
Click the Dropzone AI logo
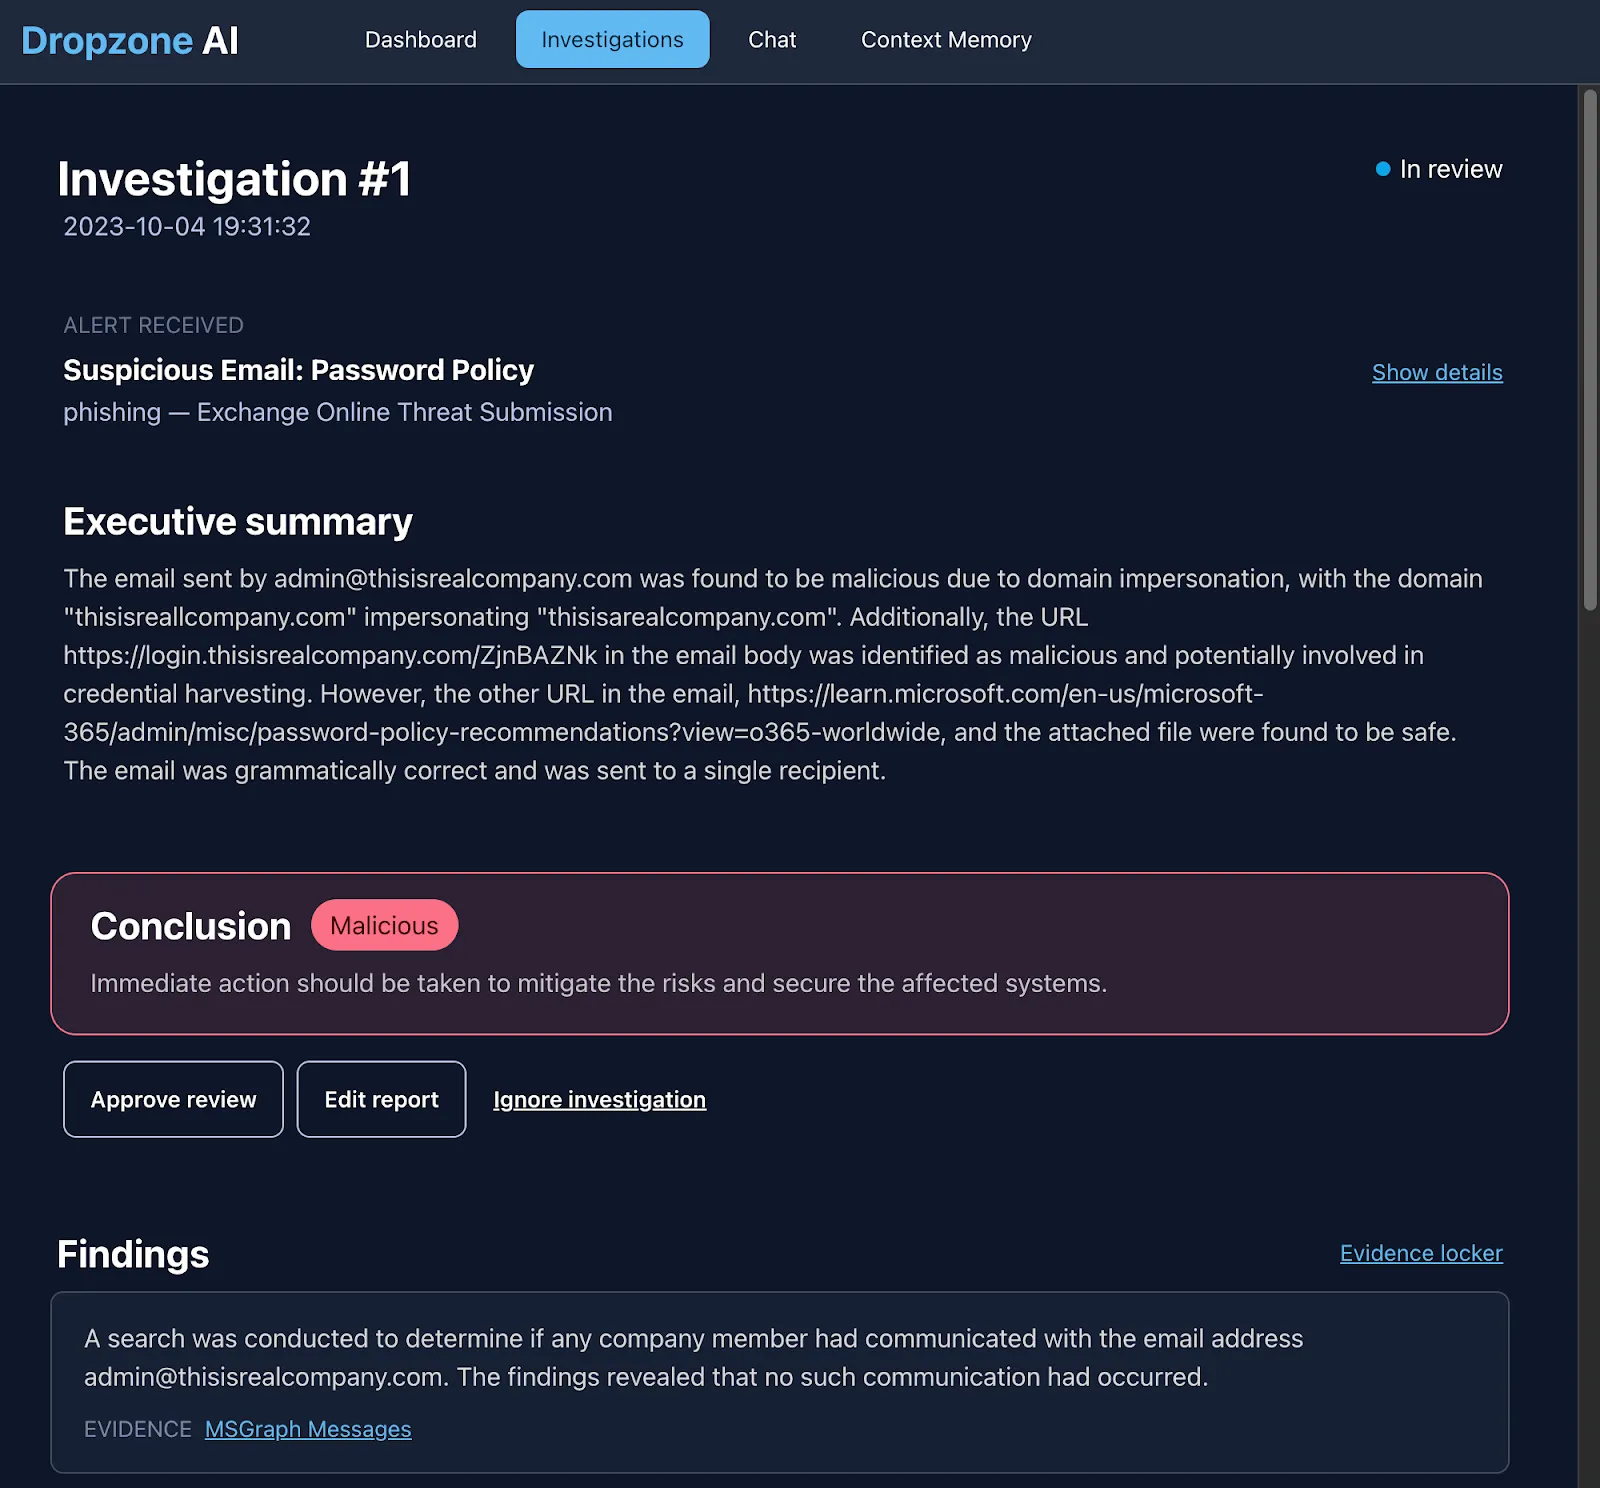128,40
